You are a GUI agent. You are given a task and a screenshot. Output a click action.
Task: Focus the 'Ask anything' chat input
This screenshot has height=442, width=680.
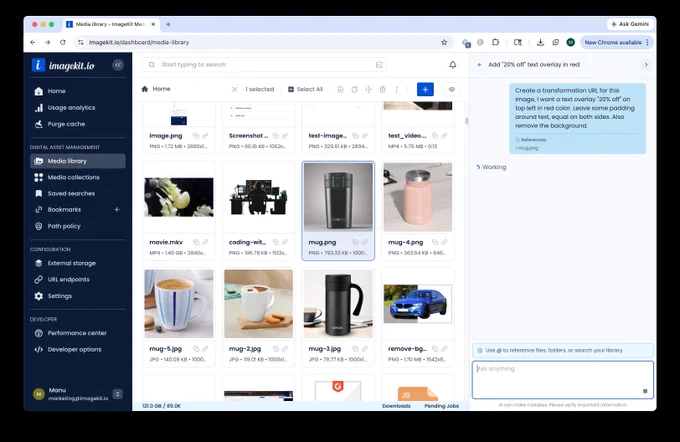coord(562,380)
